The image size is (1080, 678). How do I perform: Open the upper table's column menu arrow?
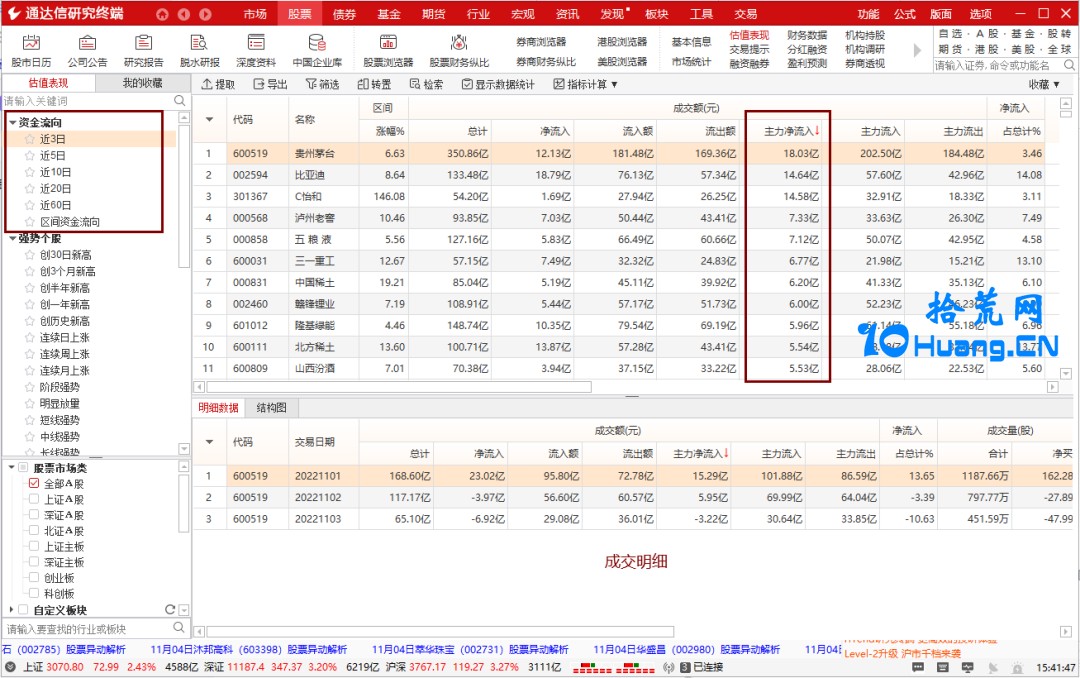pos(209,120)
